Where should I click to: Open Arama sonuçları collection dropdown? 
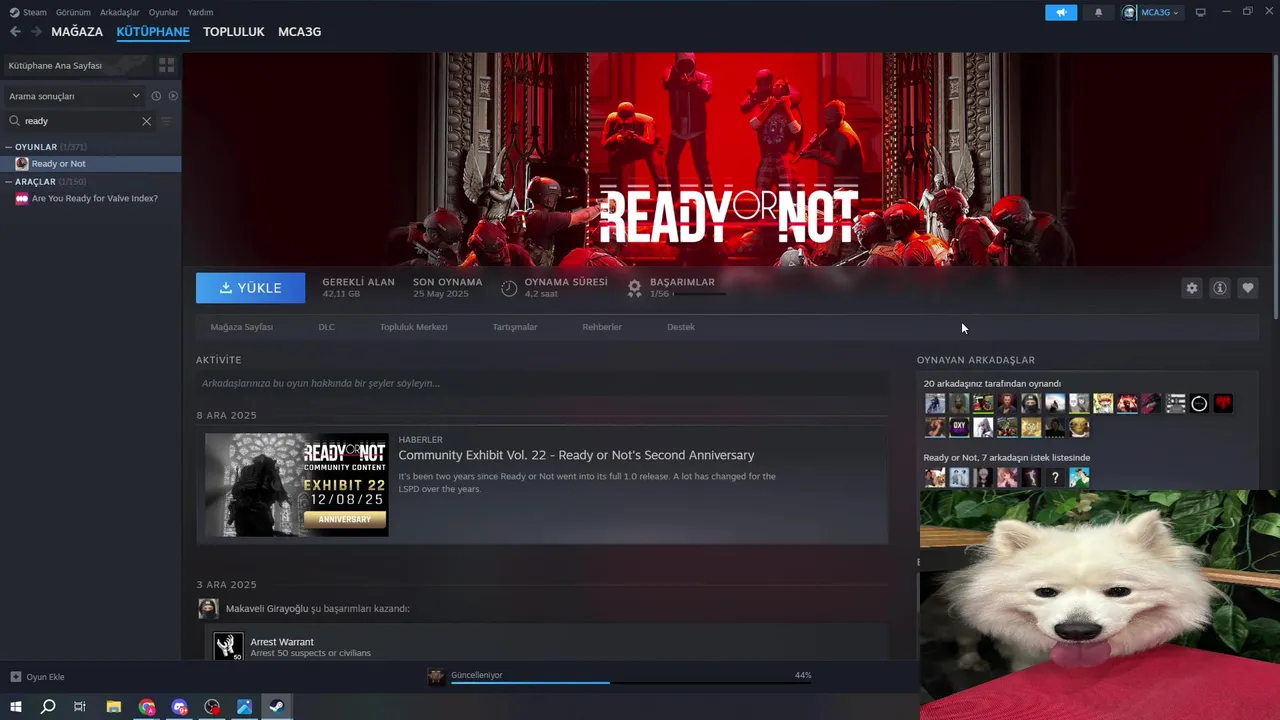point(74,96)
